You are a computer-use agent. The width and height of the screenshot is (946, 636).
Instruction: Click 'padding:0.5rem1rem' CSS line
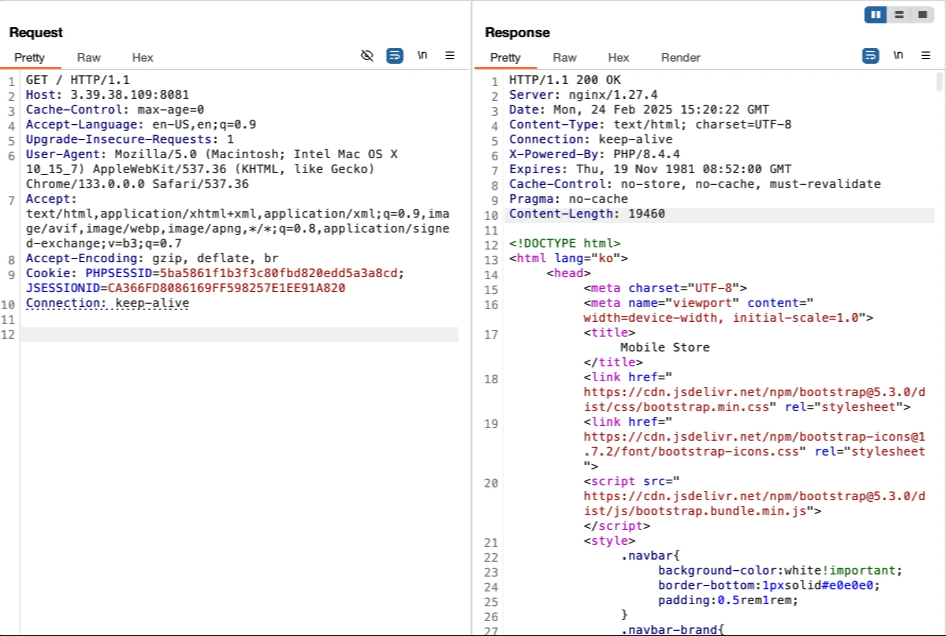click(x=728, y=600)
